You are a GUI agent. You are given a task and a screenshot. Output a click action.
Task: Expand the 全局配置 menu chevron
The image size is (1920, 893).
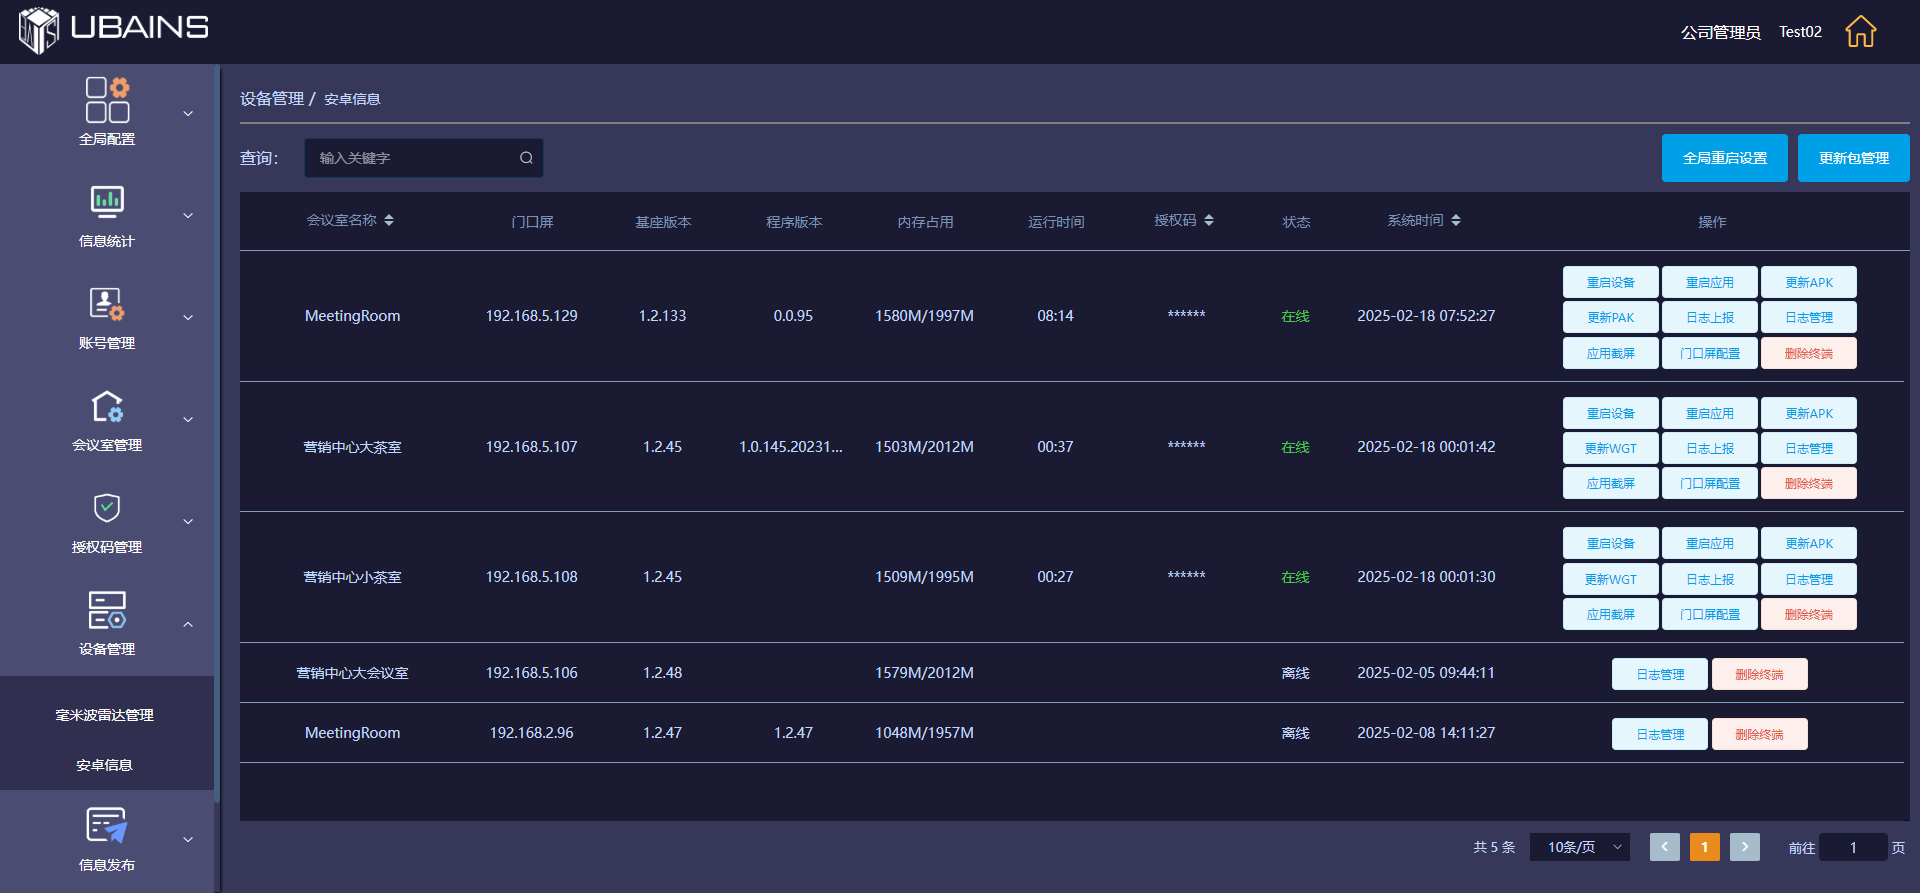point(188,113)
